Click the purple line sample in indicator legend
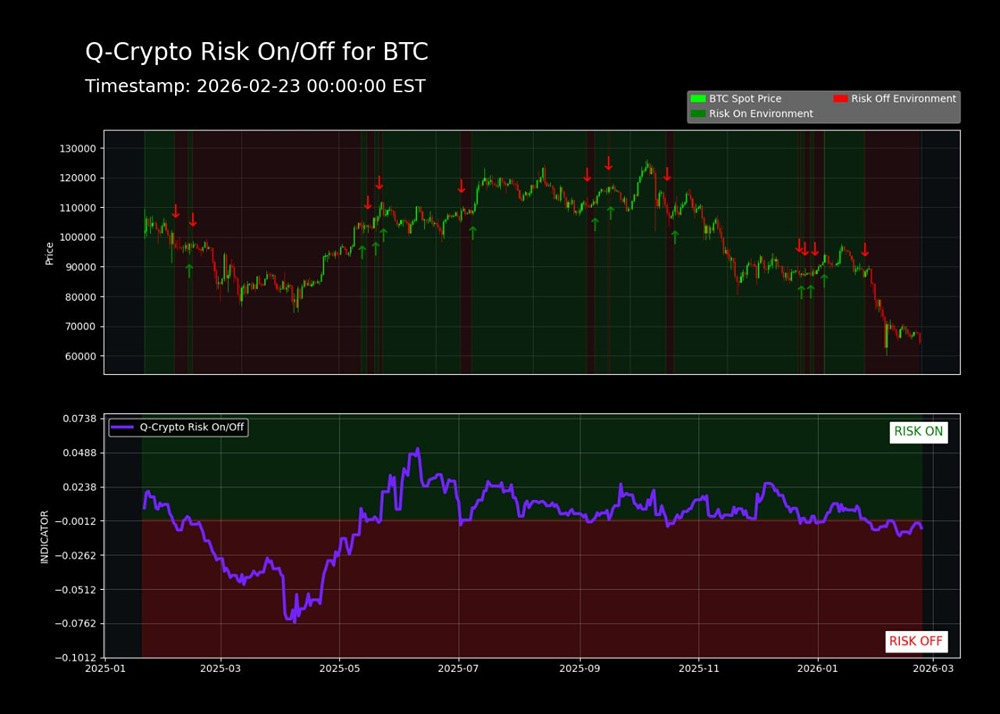The image size is (1000, 714). pyautogui.click(x=122, y=427)
